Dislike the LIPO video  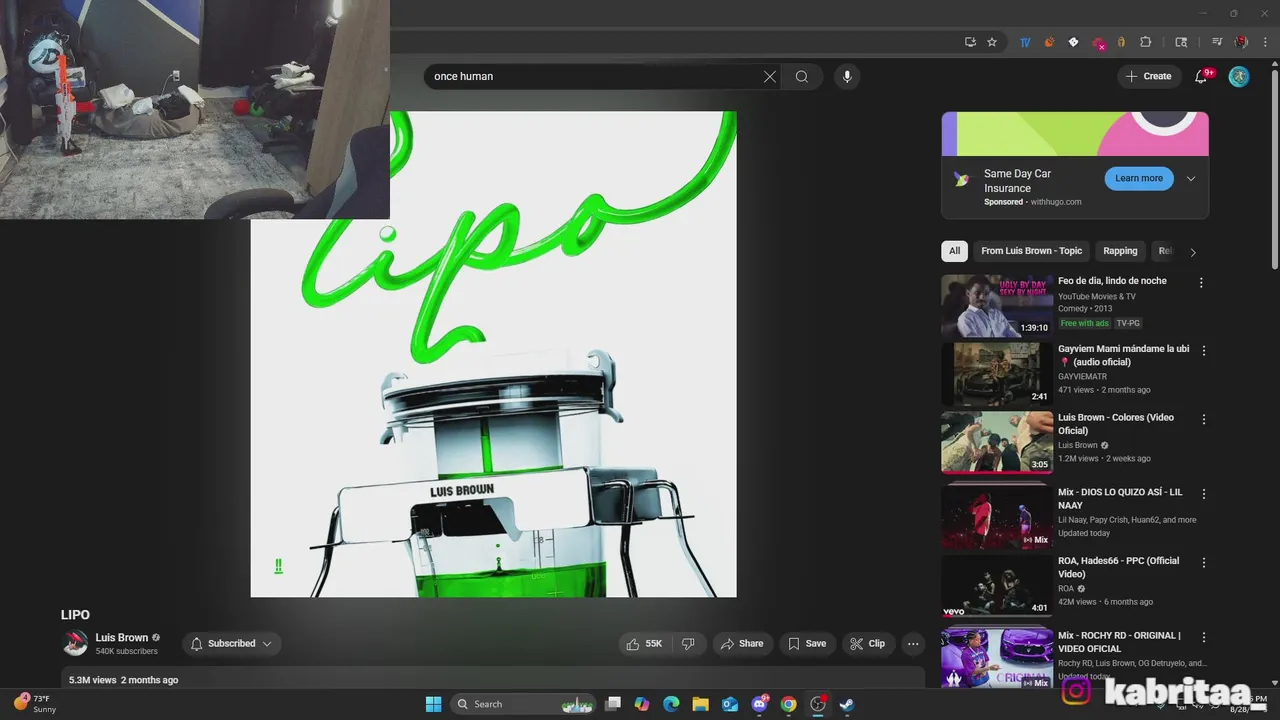click(689, 644)
